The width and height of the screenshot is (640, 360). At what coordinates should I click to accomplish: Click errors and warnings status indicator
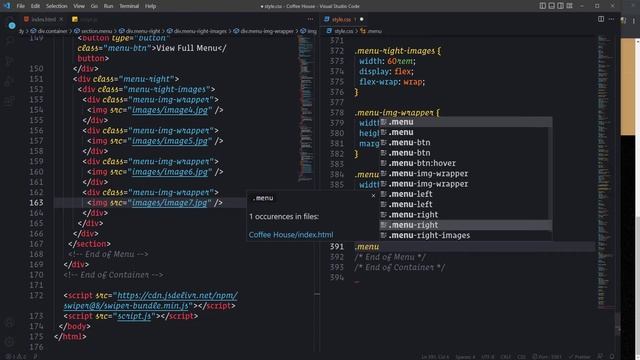(16, 356)
